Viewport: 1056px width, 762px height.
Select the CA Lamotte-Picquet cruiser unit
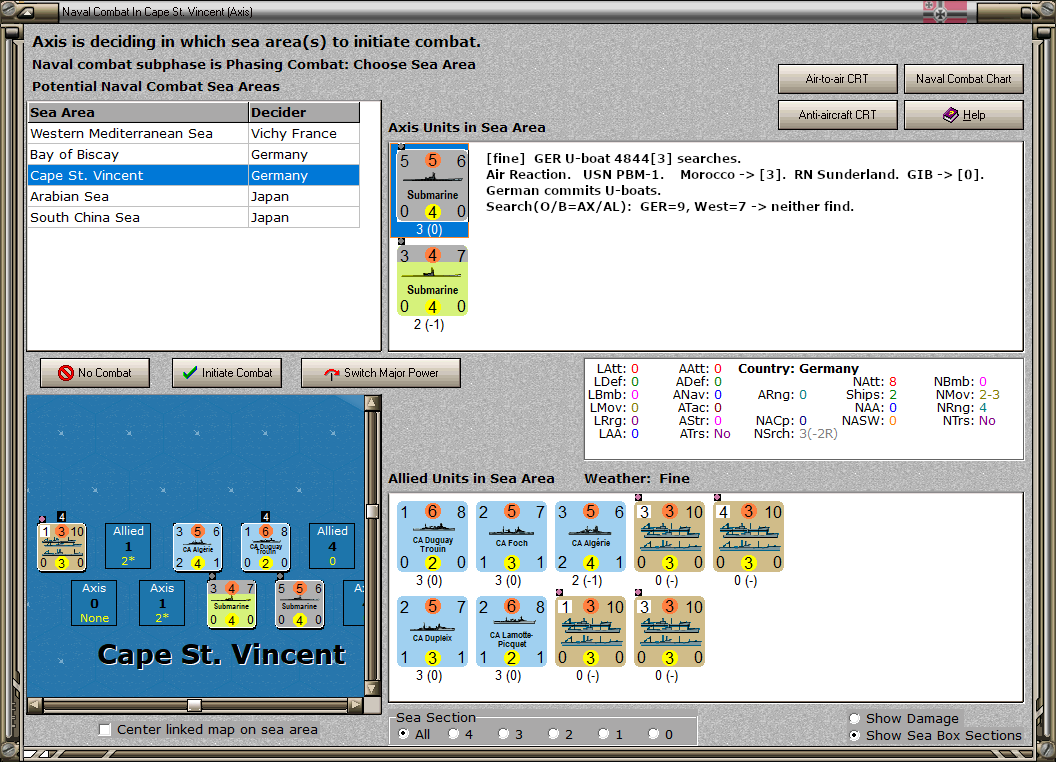tap(511, 631)
